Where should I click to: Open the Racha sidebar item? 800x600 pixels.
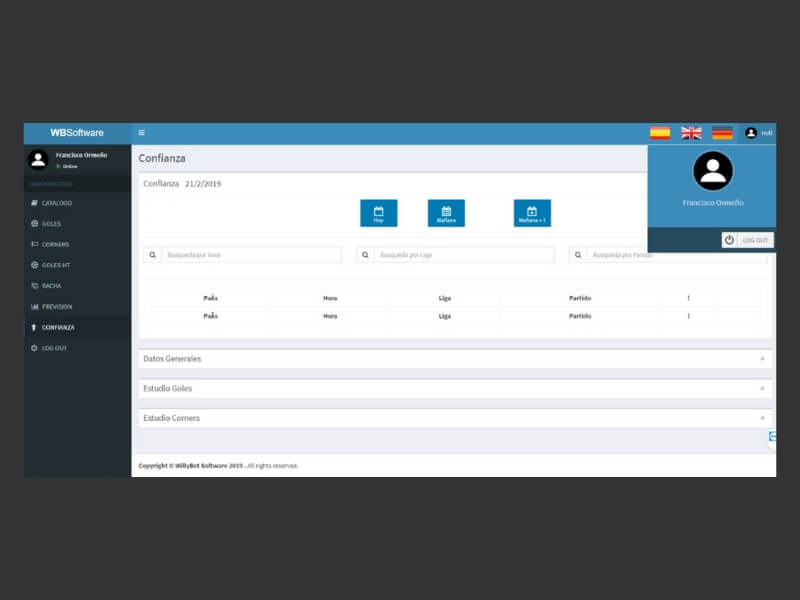(51, 286)
